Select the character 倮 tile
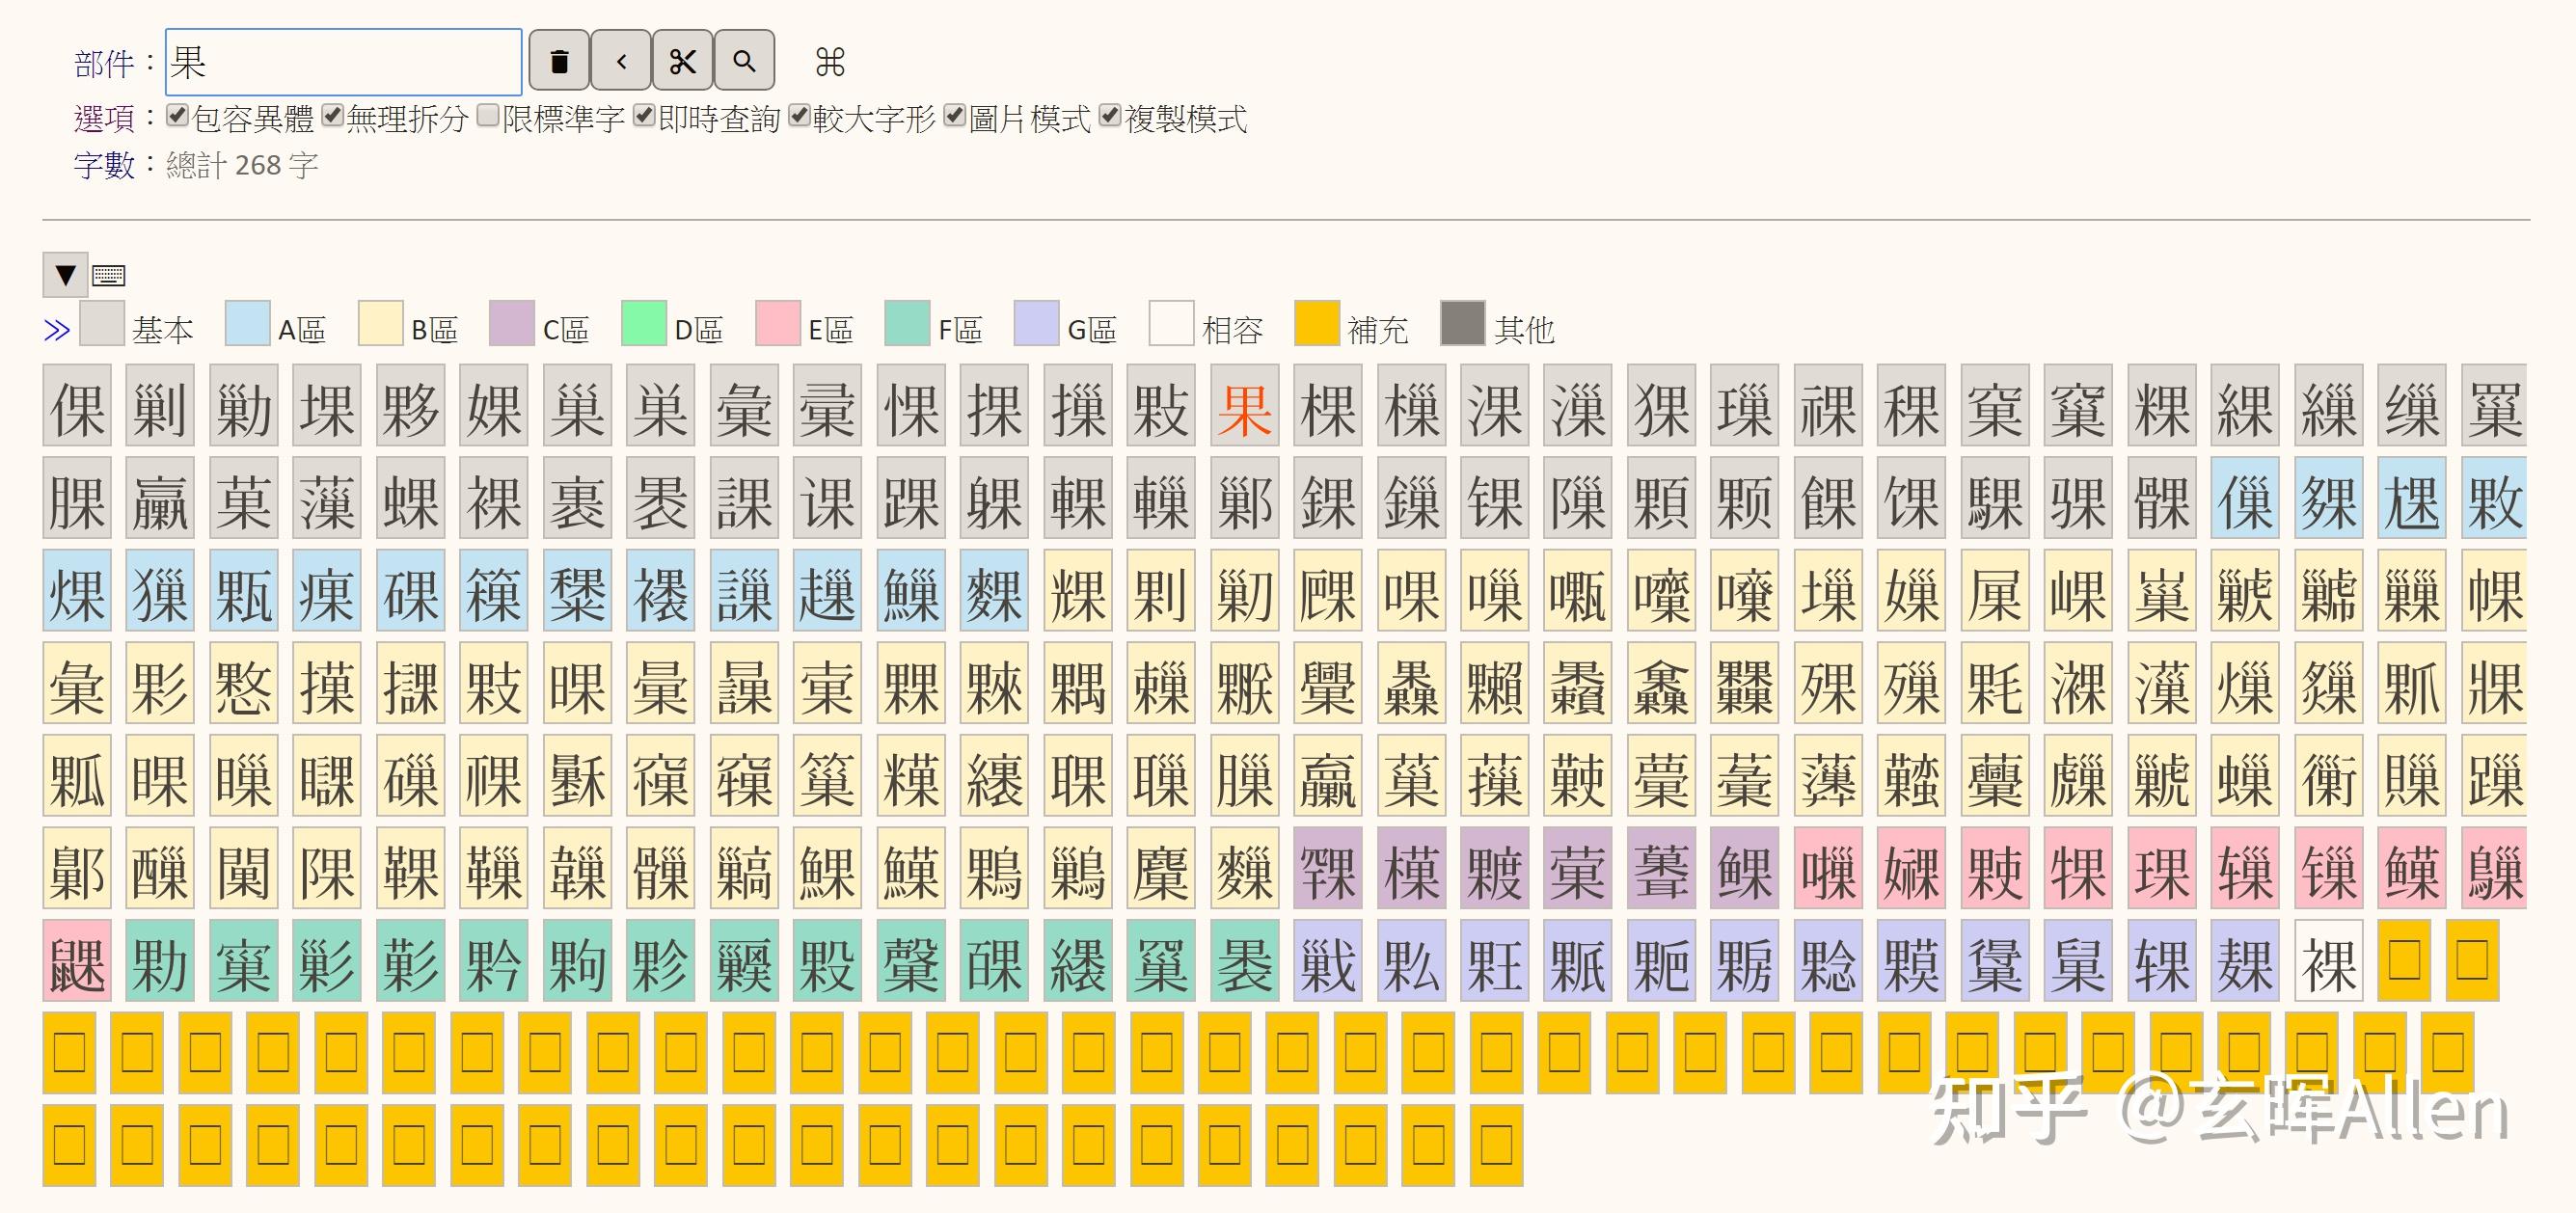The image size is (2576, 1213). pyautogui.click(x=77, y=406)
